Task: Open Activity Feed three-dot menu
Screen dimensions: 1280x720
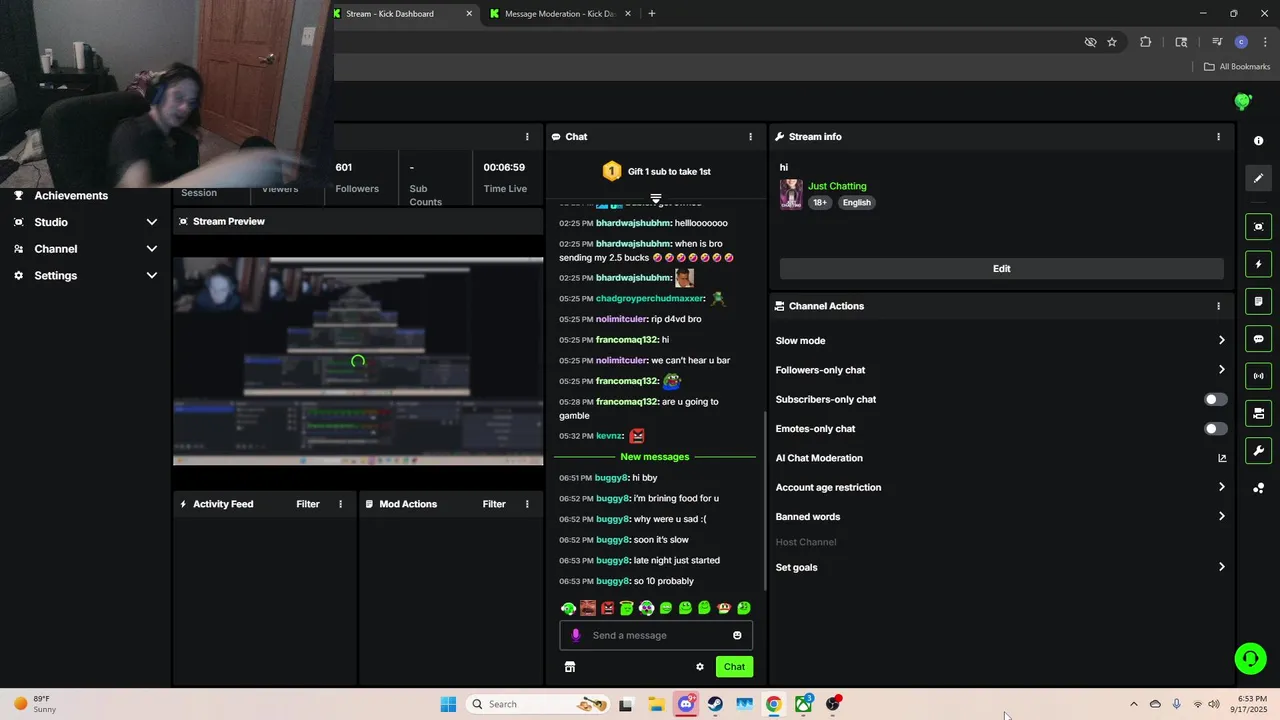Action: (x=341, y=504)
